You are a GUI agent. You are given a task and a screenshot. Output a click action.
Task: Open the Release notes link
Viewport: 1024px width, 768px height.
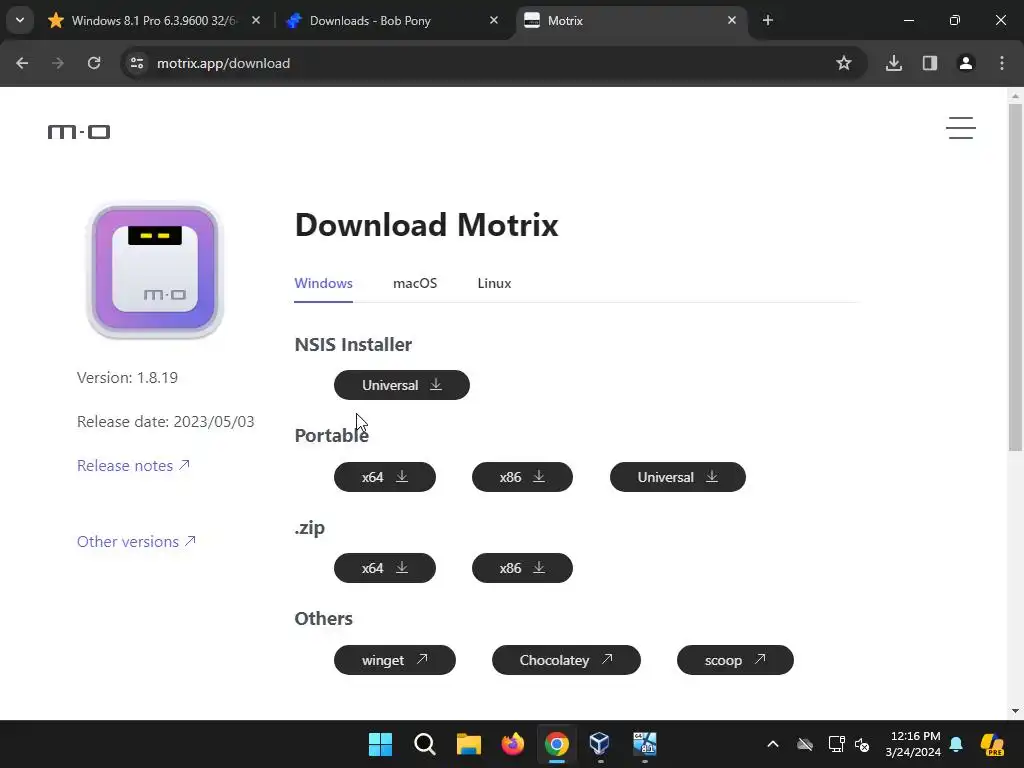133,466
